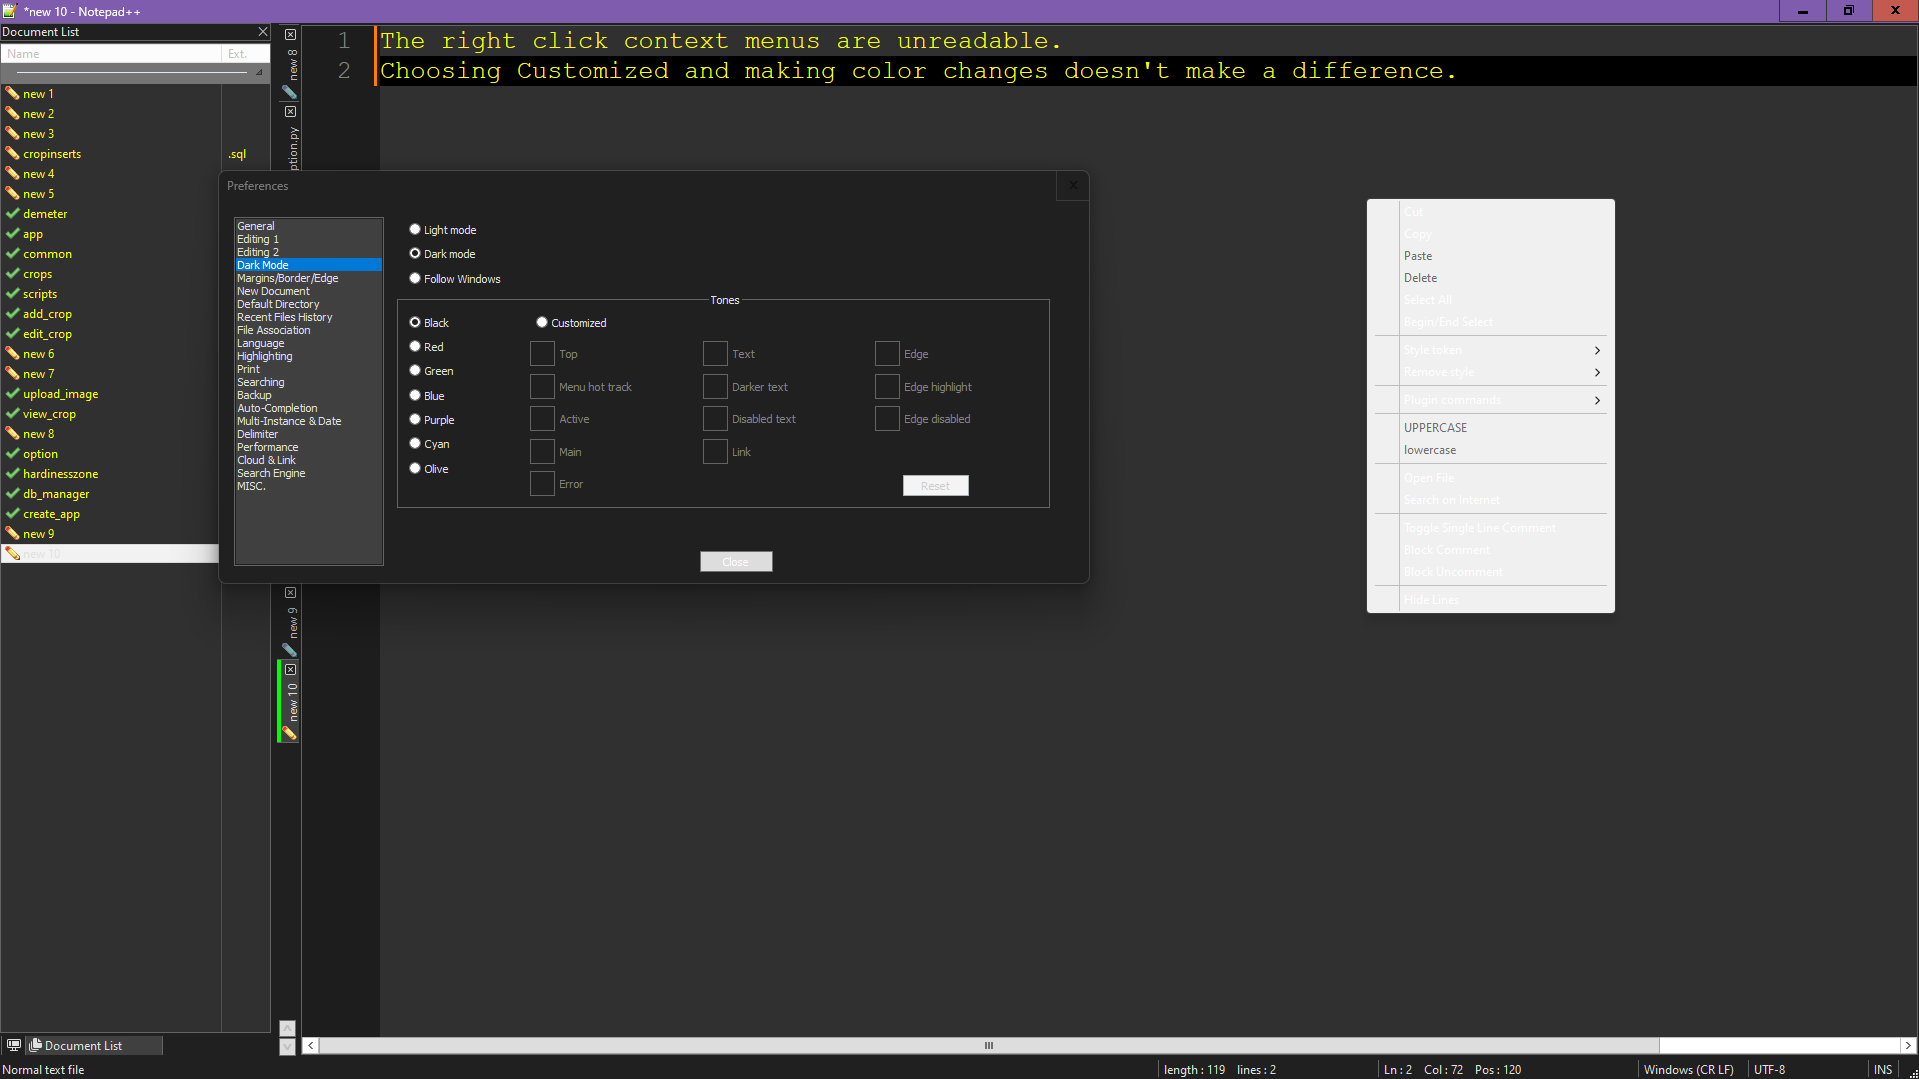Click the pencil icon on new 10 tab
This screenshot has width=1919, height=1079.
[x=289, y=734]
